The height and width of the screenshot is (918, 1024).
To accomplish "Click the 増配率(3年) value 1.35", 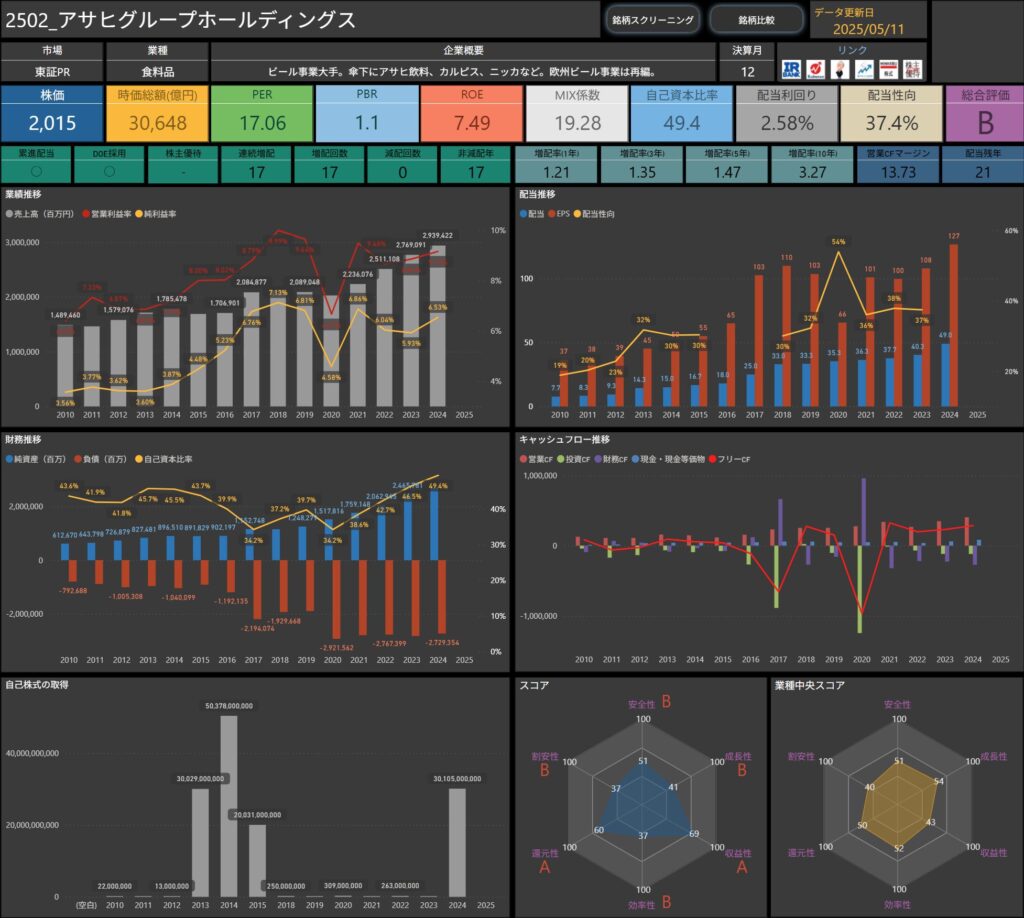I will coord(642,172).
